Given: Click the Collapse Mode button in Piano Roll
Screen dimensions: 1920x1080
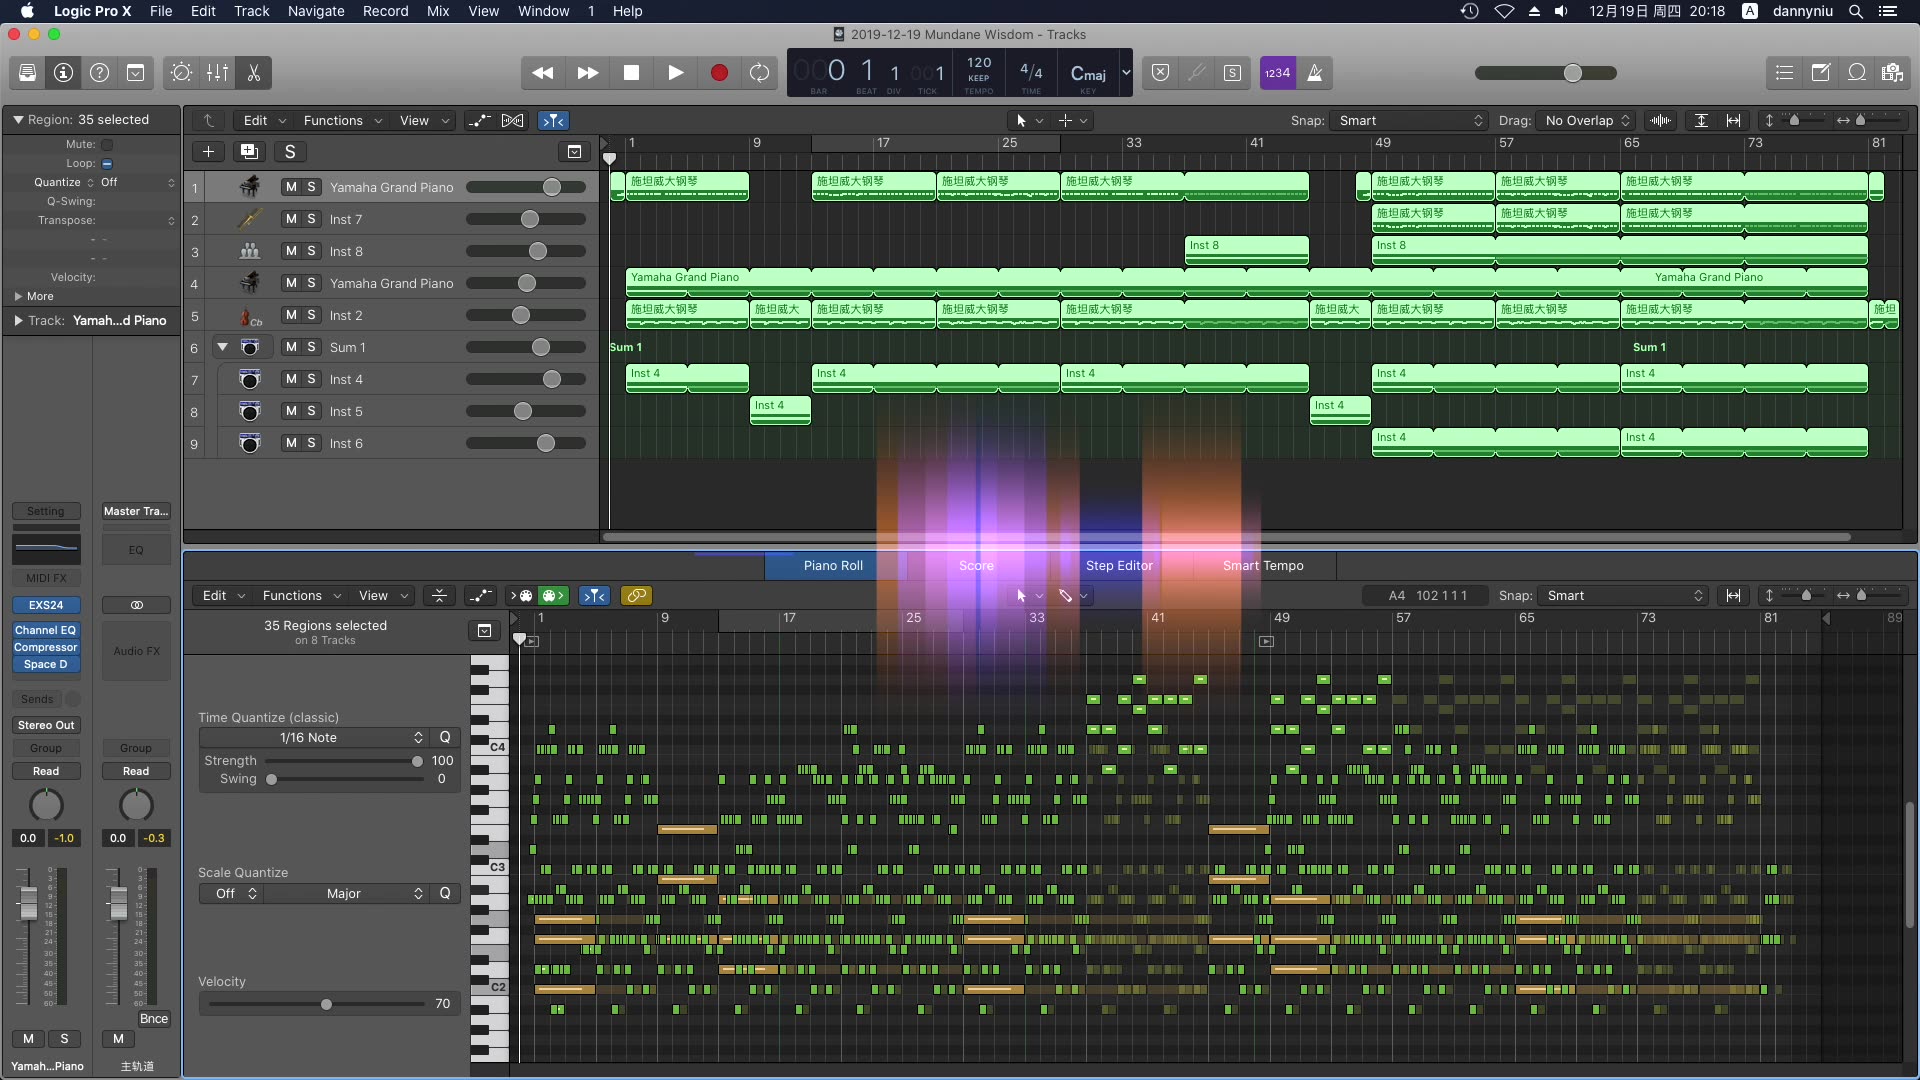Looking at the screenshot, I should tap(439, 595).
